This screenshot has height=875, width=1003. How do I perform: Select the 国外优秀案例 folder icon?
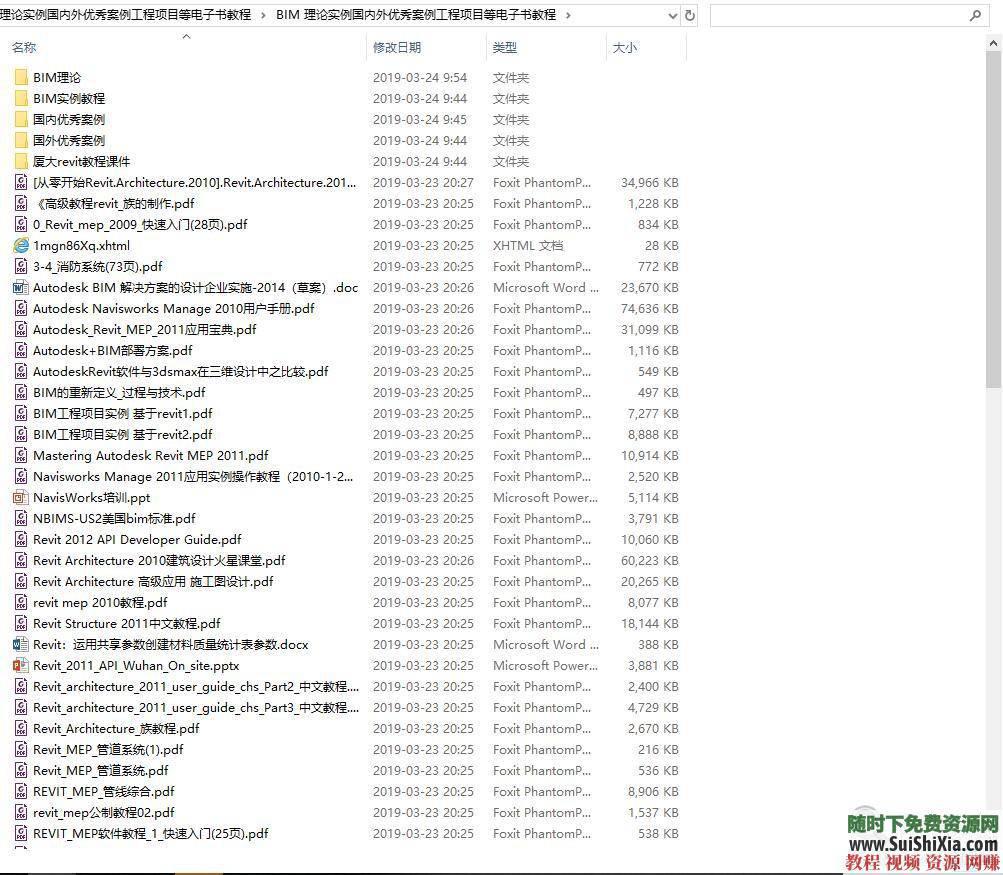[21, 141]
